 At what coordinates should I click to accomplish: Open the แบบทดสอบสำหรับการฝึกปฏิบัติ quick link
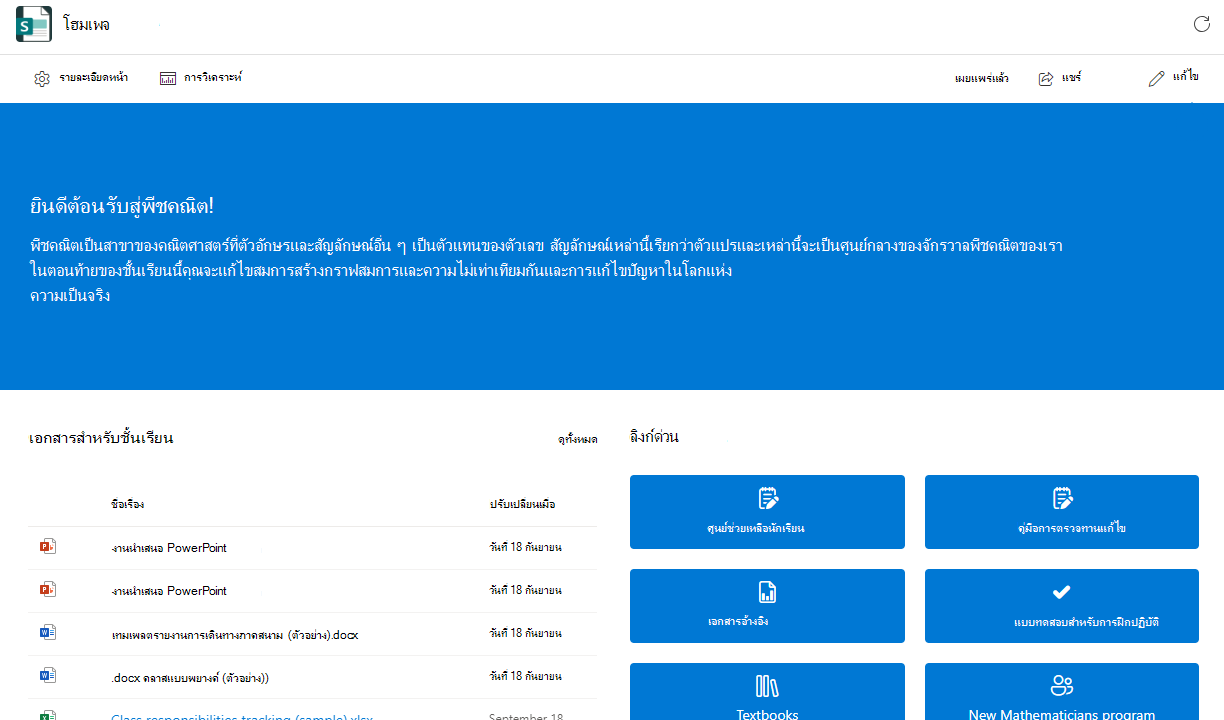coord(1062,606)
